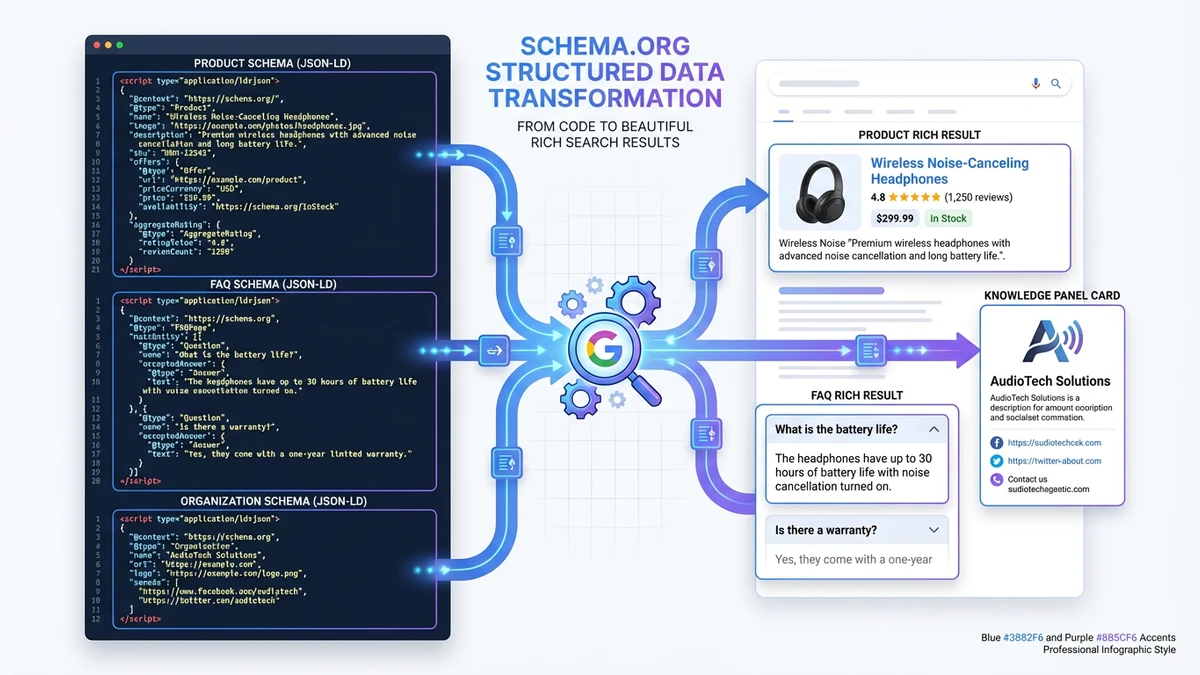Collapse the 'What is the battery life?' FAQ

tap(932, 429)
